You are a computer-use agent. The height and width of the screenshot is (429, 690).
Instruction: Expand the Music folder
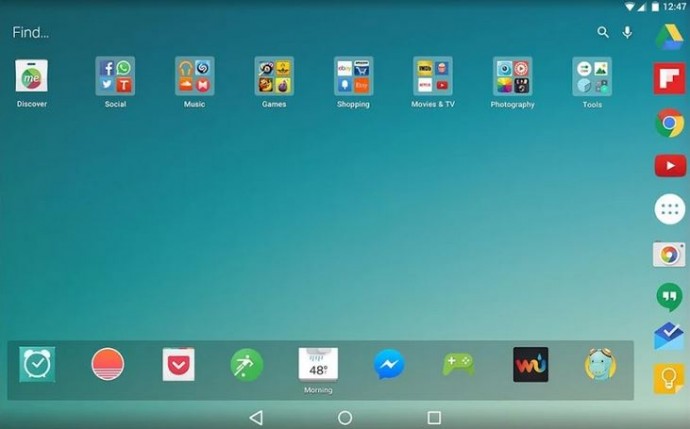pyautogui.click(x=194, y=76)
